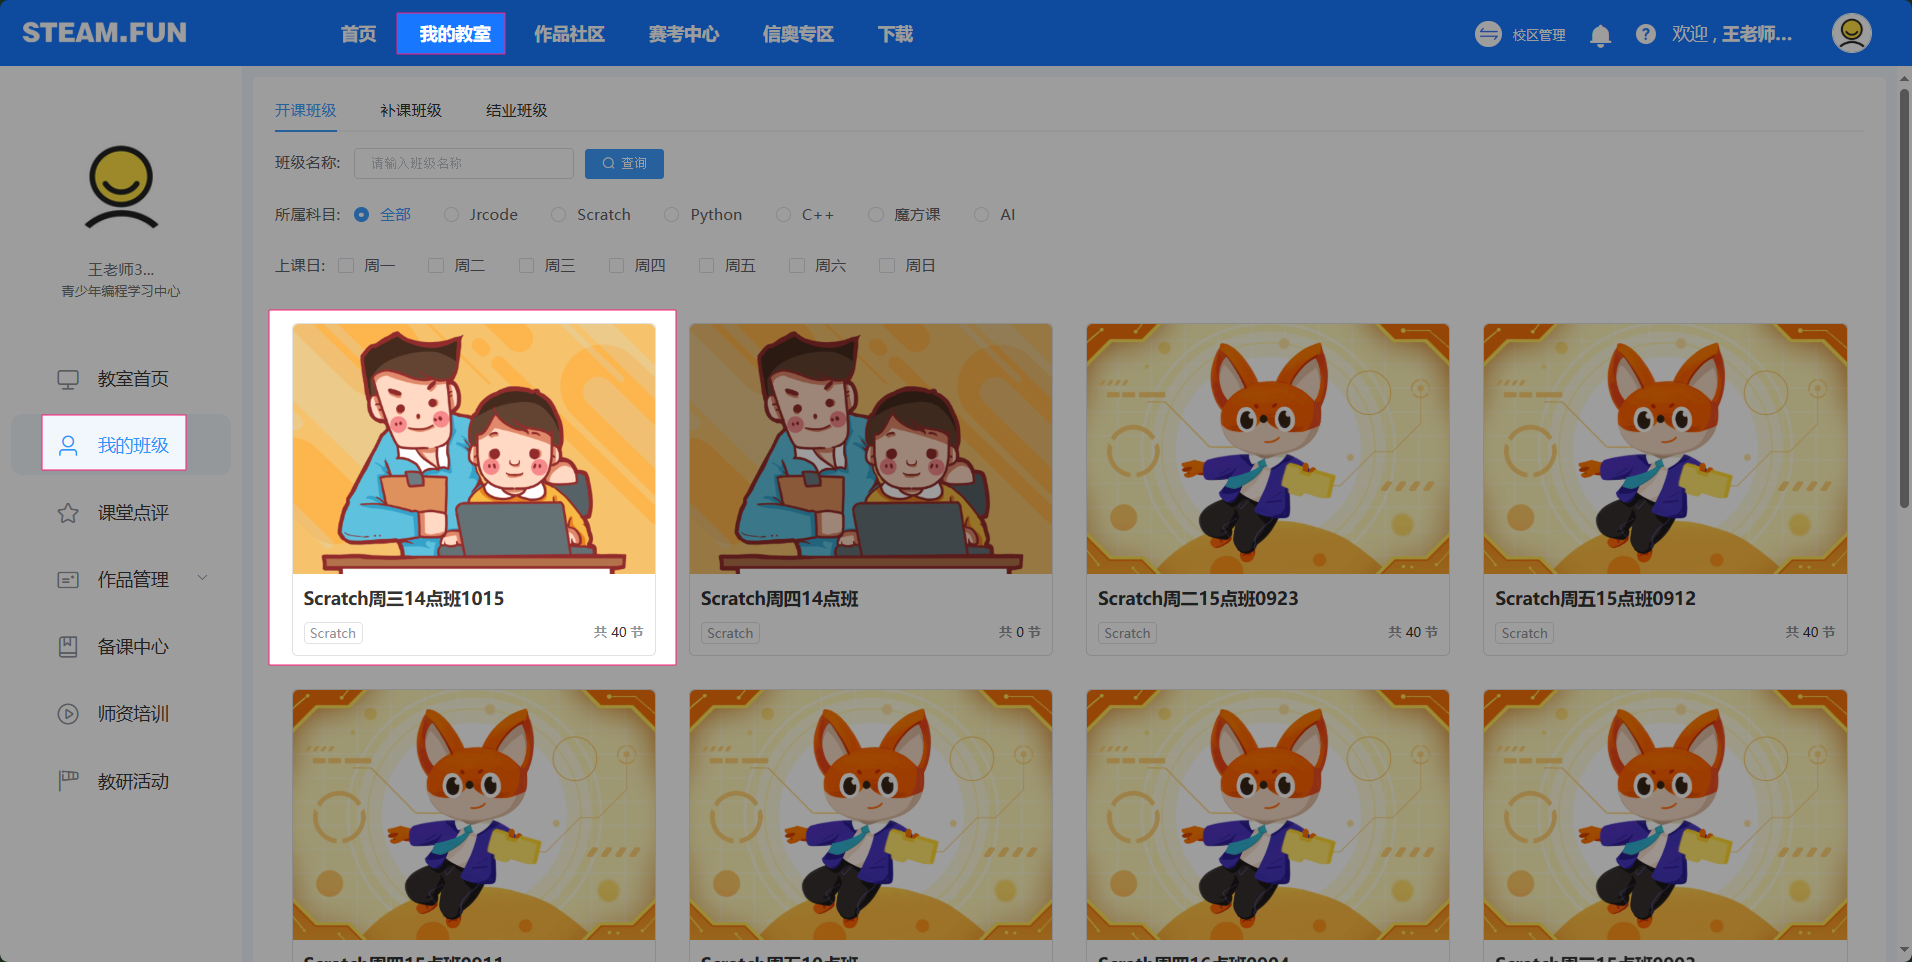This screenshot has width=1912, height=962.
Task: Select the C++ subject radio button
Action: pyautogui.click(x=783, y=215)
